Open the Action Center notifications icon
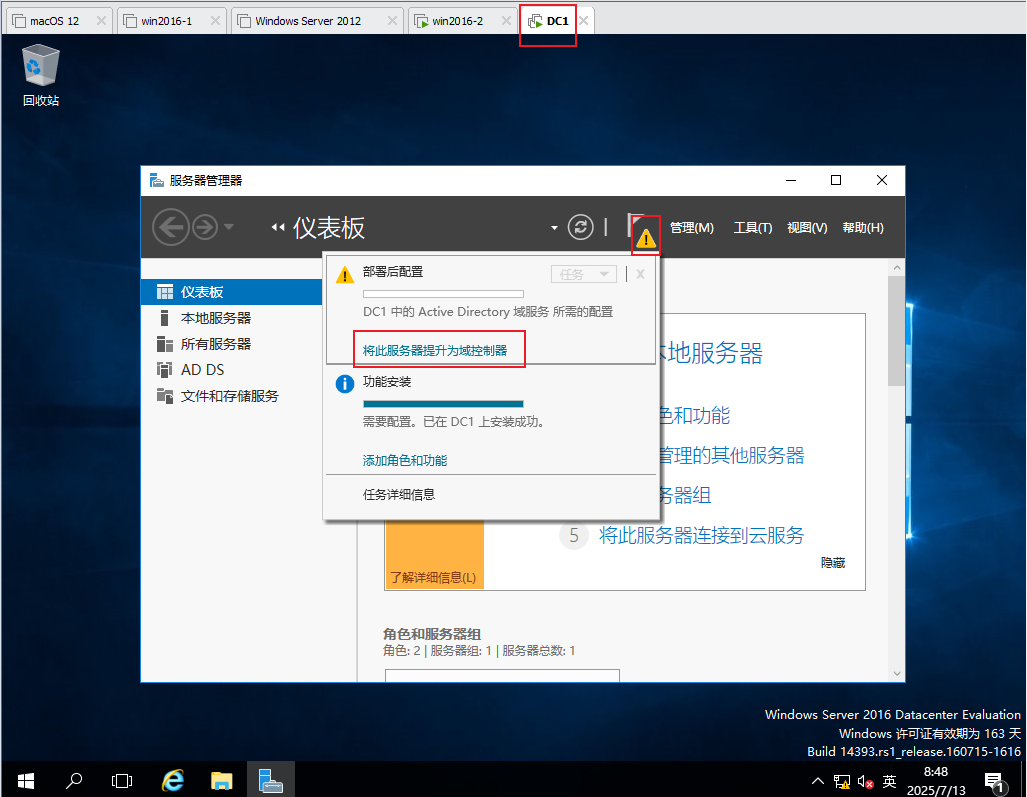The width and height of the screenshot is (1027, 797). (995, 781)
